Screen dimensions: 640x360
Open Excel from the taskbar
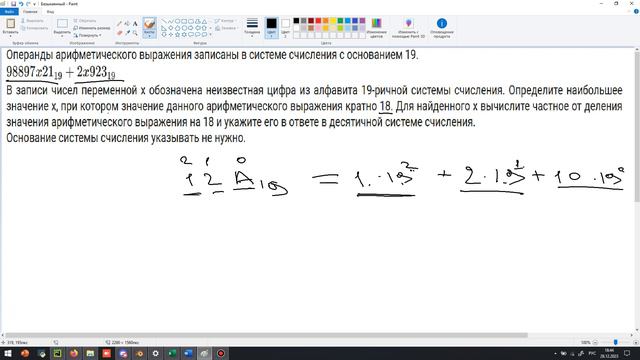pyautogui.click(x=172, y=353)
